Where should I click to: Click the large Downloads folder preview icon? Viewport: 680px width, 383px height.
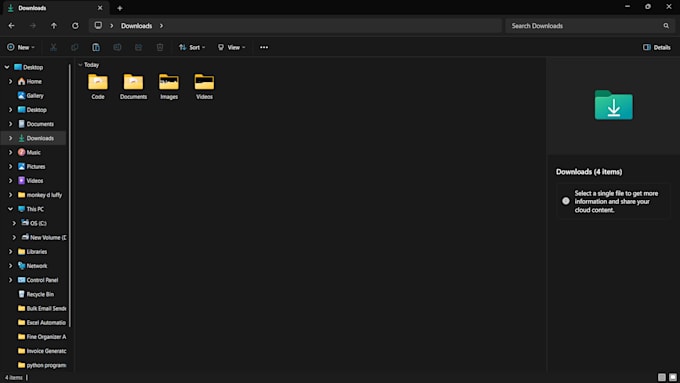tap(613, 105)
